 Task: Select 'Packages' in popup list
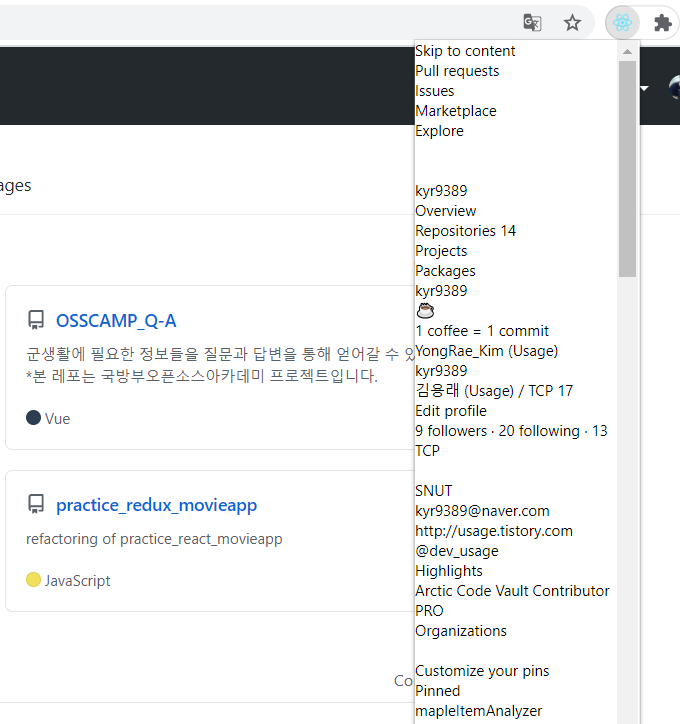point(445,271)
